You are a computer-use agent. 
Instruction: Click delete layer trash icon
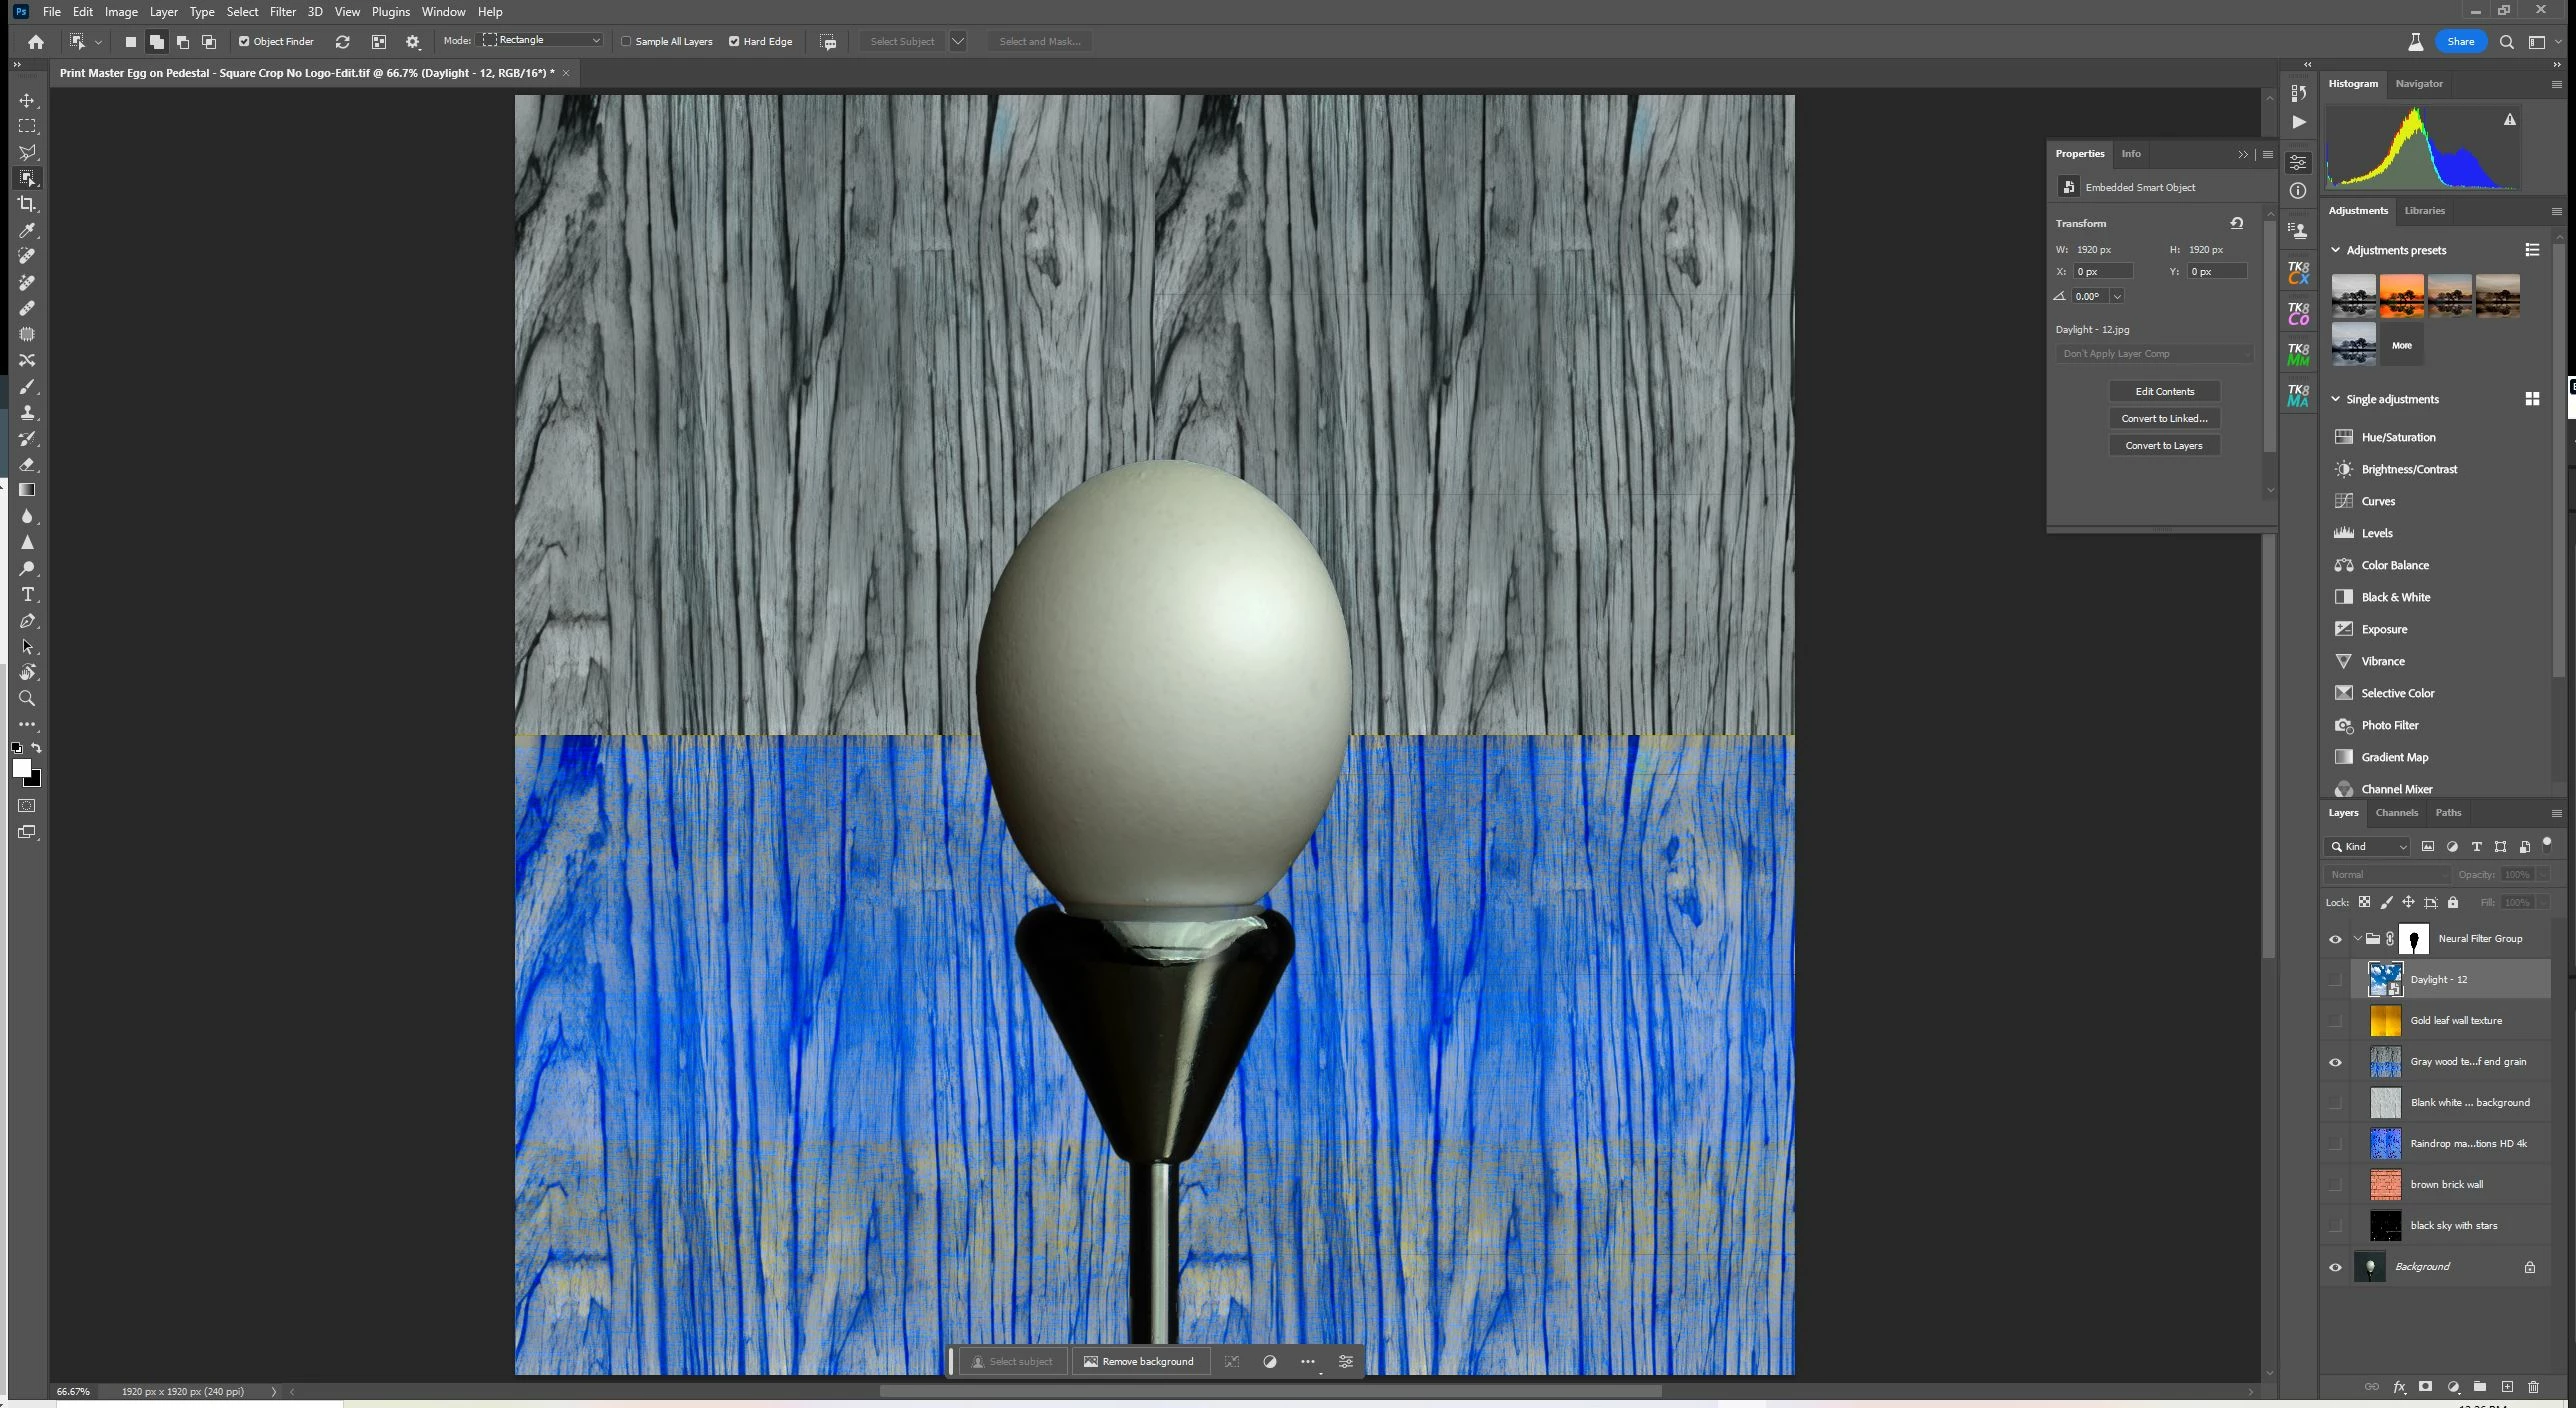coord(2533,1387)
